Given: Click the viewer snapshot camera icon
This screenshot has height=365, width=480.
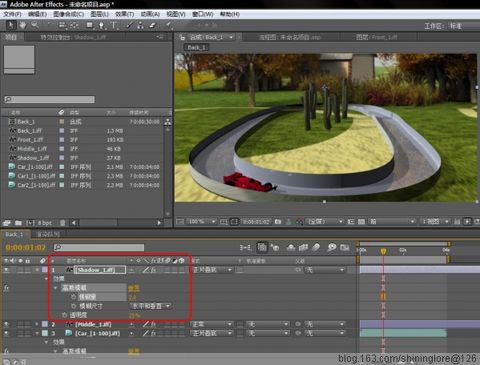Looking at the screenshot, I should coord(278,222).
